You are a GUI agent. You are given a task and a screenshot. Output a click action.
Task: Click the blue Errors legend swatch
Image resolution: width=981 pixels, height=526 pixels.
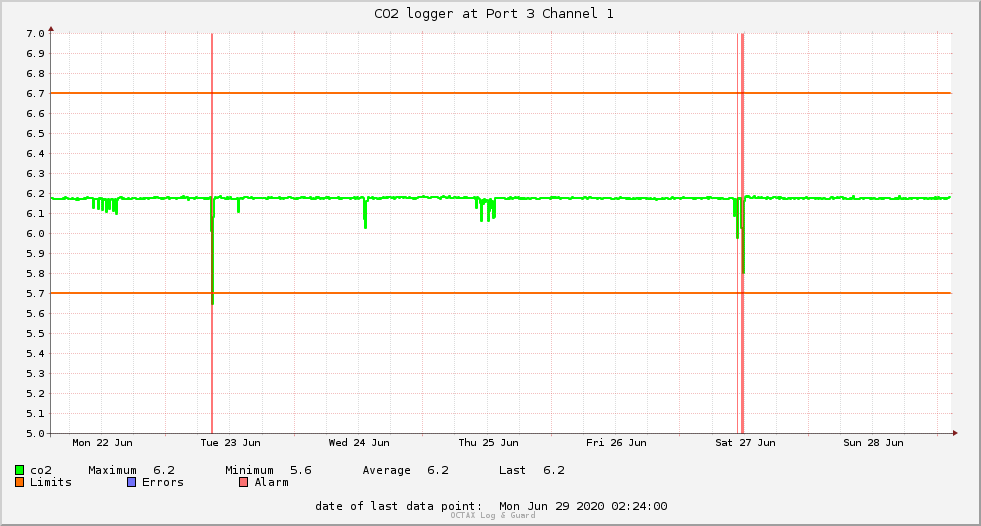click(131, 482)
